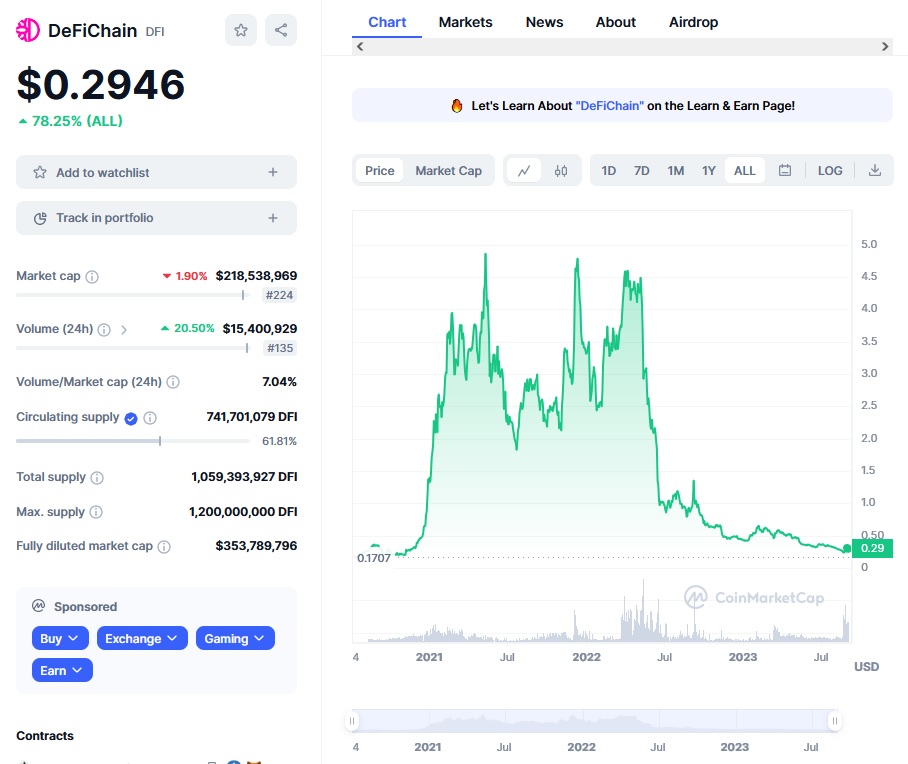
Task: Open the share options icon
Action: click(x=281, y=30)
